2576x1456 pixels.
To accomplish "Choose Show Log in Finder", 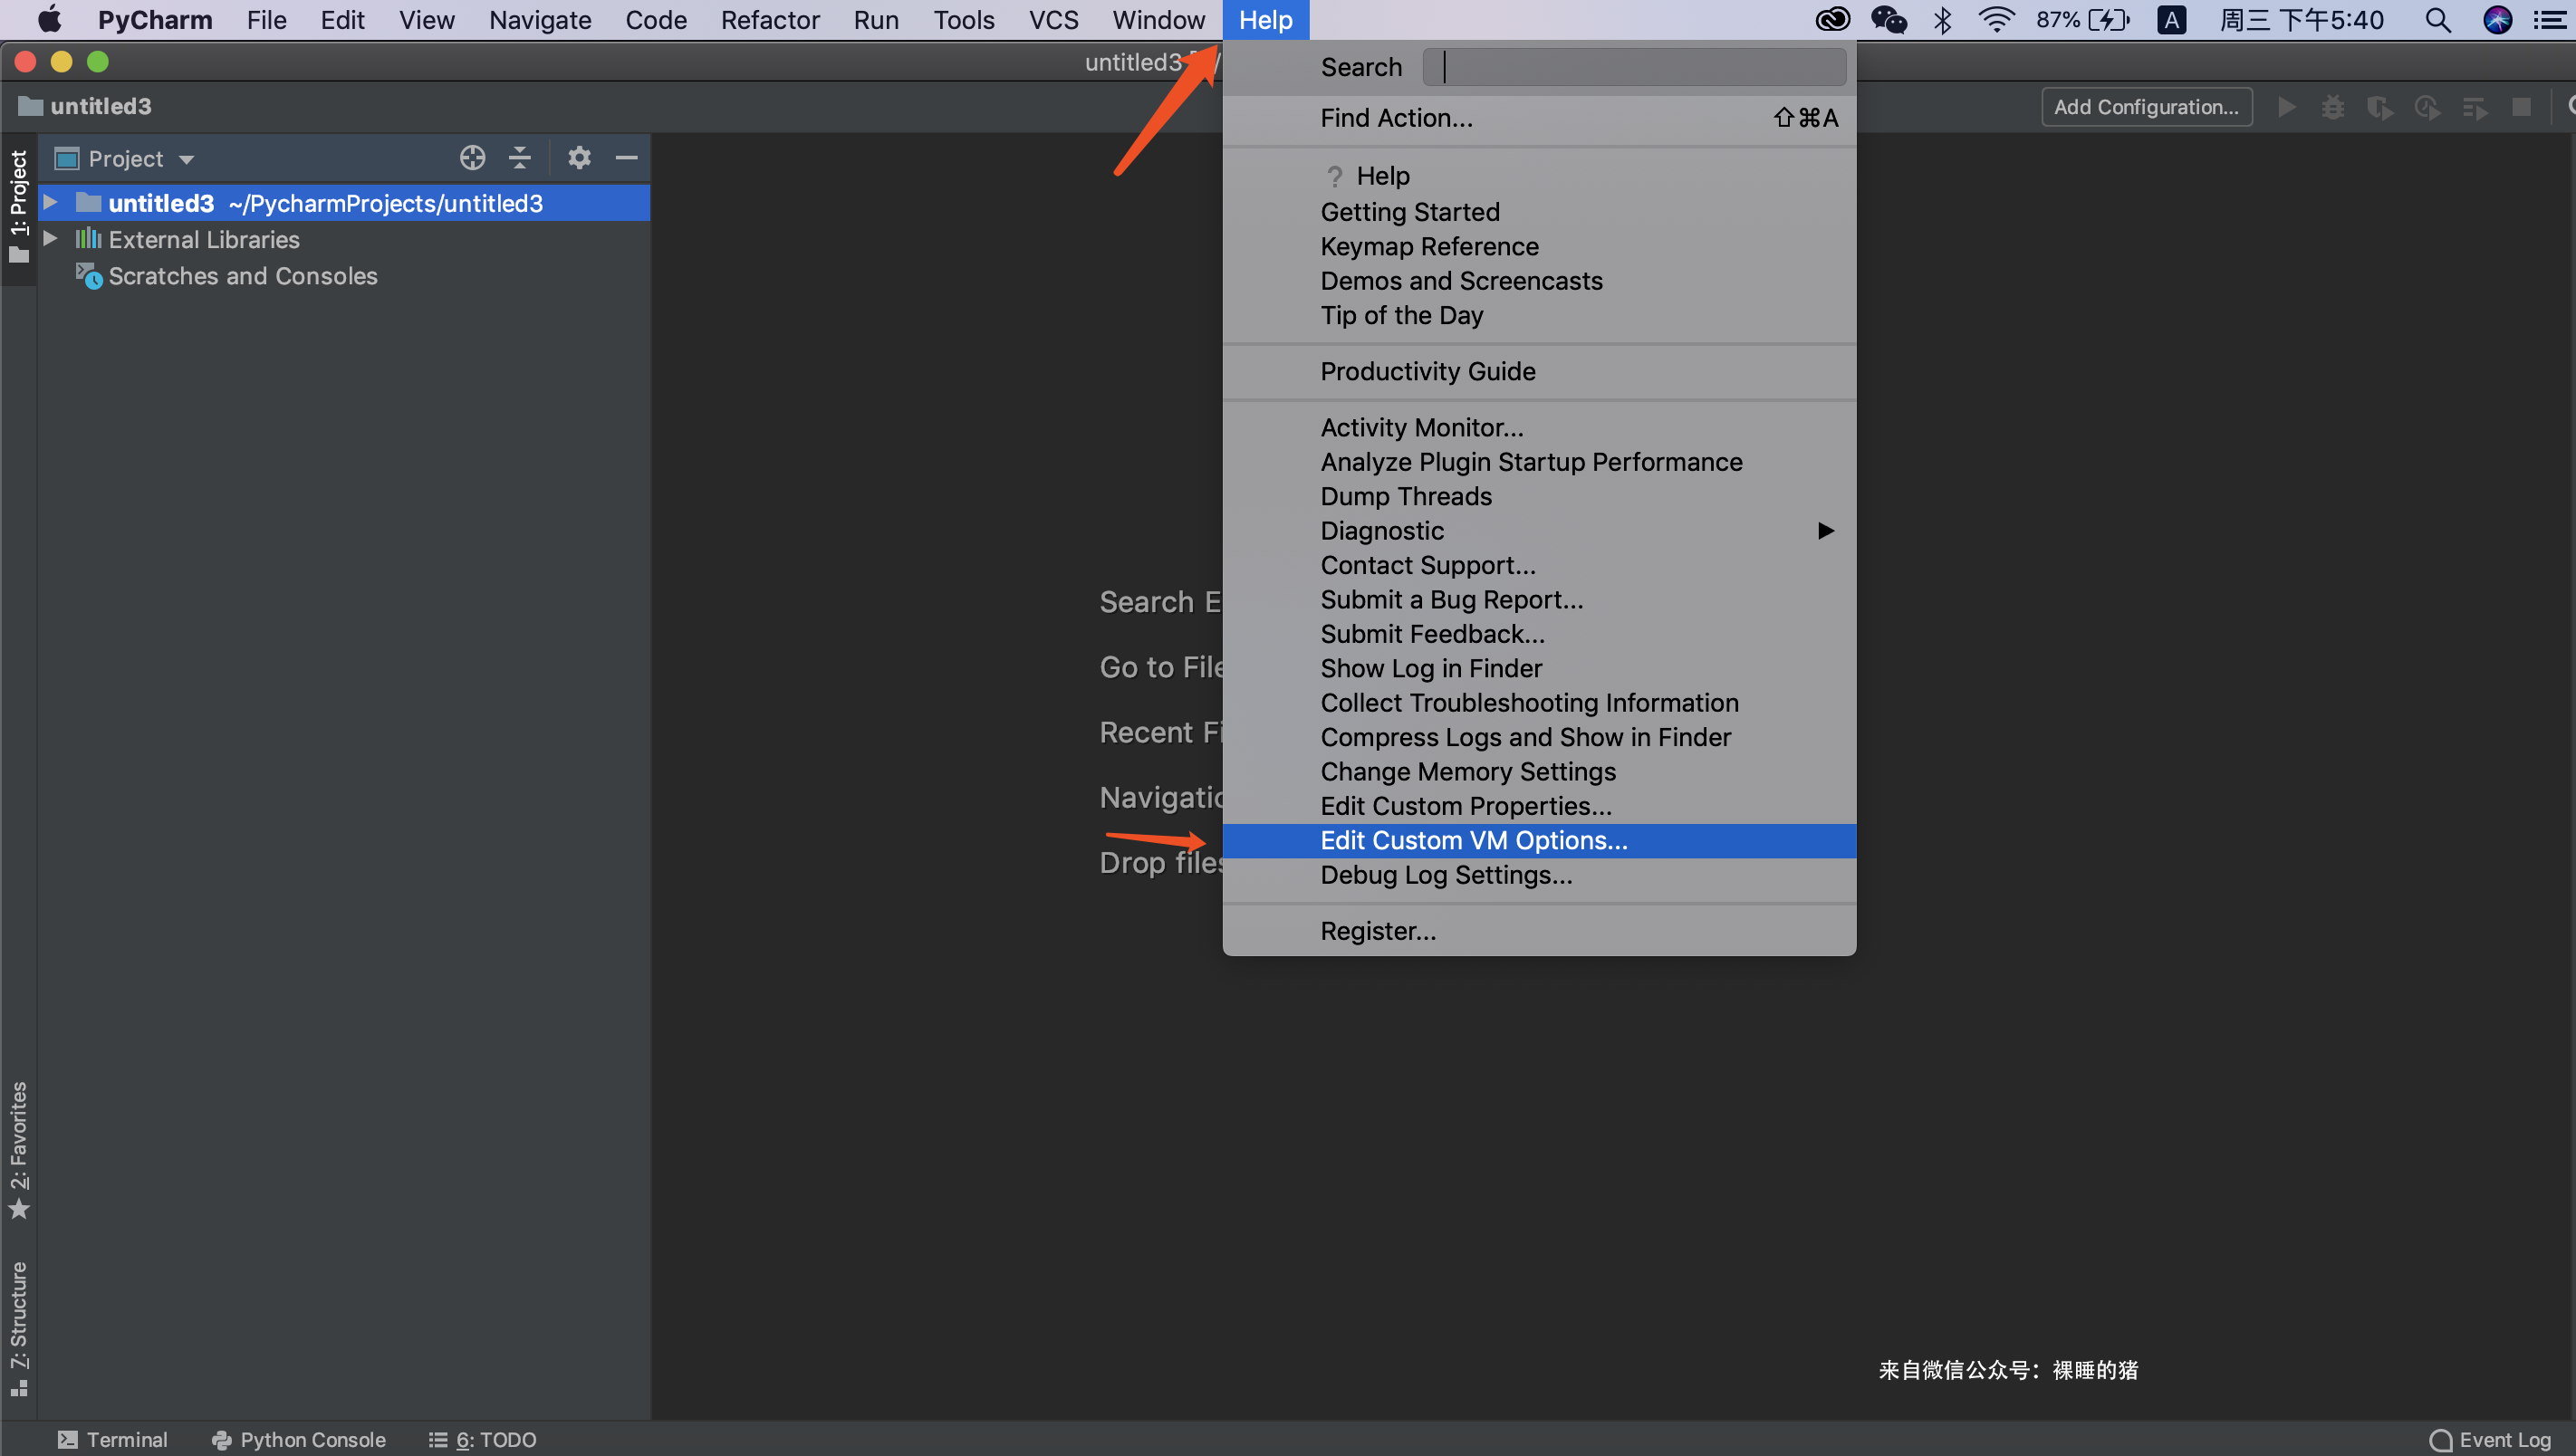I will pos(1539,668).
